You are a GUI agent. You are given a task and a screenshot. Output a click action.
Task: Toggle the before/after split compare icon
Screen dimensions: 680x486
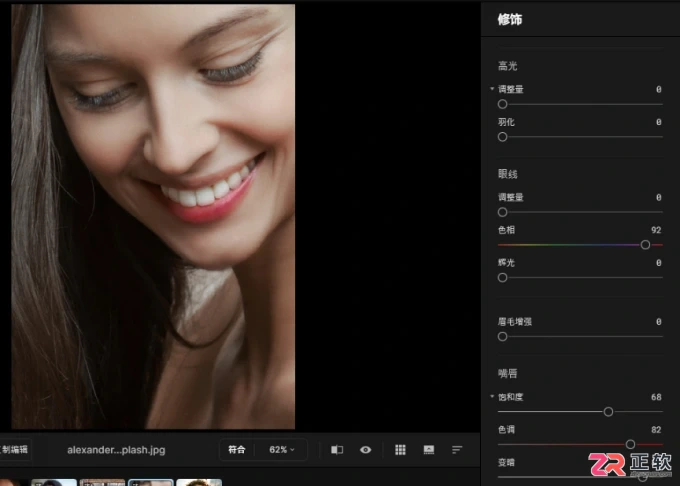point(337,450)
